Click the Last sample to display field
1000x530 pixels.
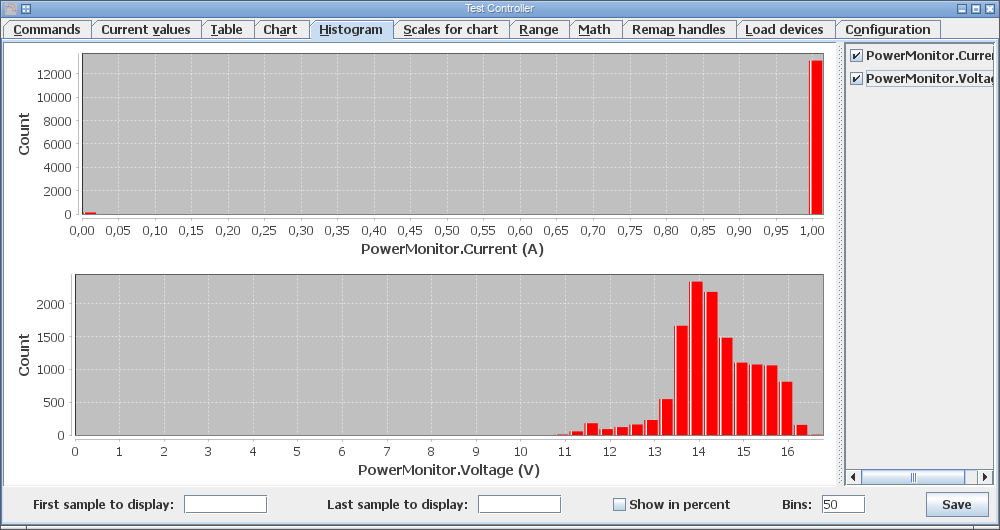[519, 504]
